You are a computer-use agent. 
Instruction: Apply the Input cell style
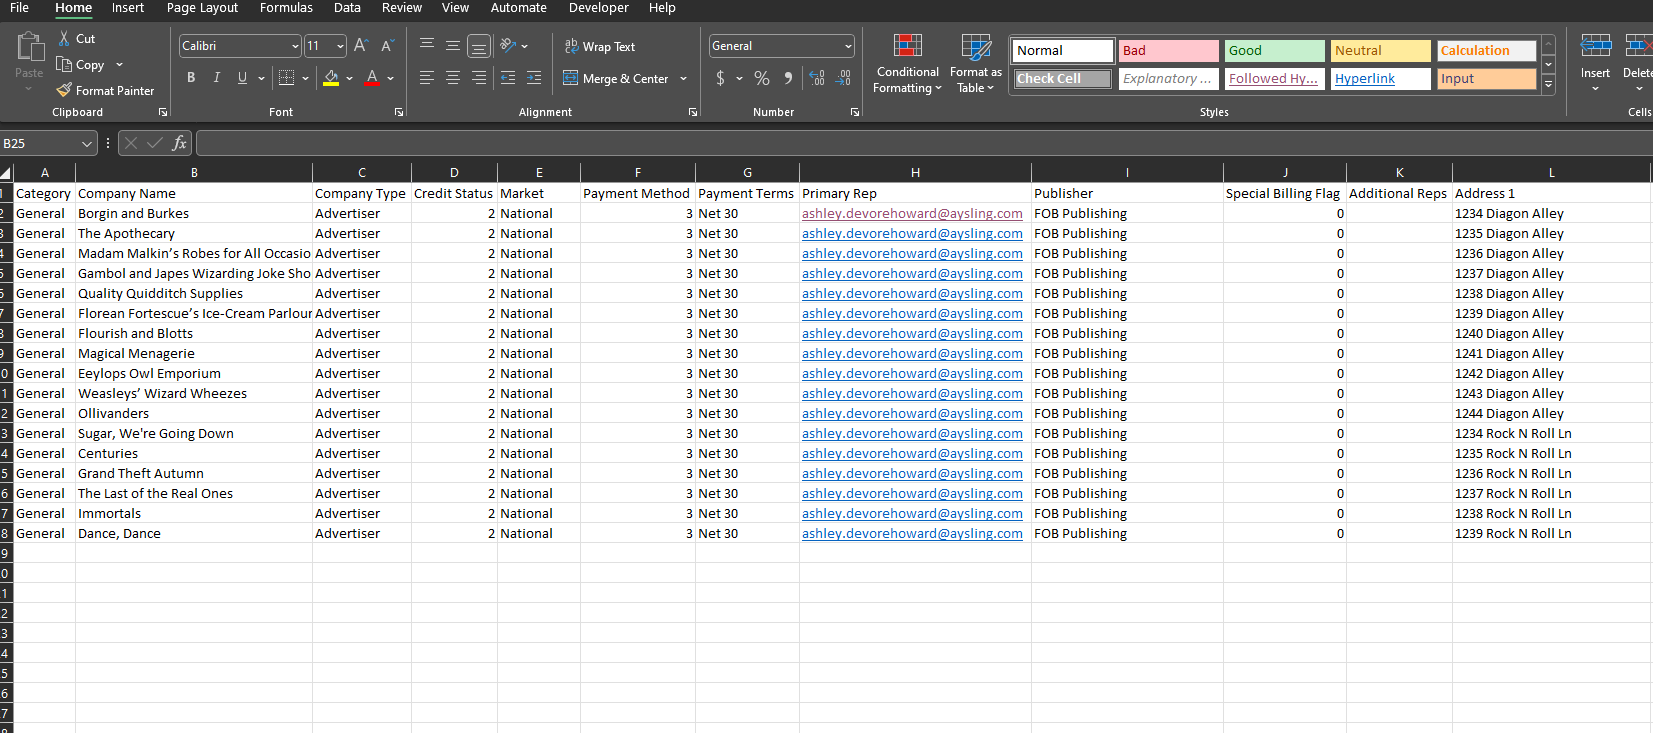tap(1486, 78)
